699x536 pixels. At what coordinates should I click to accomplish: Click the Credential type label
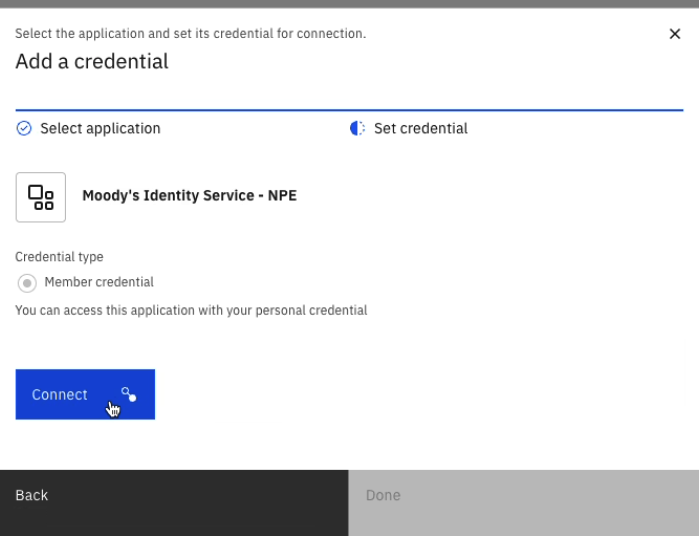pyautogui.click(x=59, y=257)
